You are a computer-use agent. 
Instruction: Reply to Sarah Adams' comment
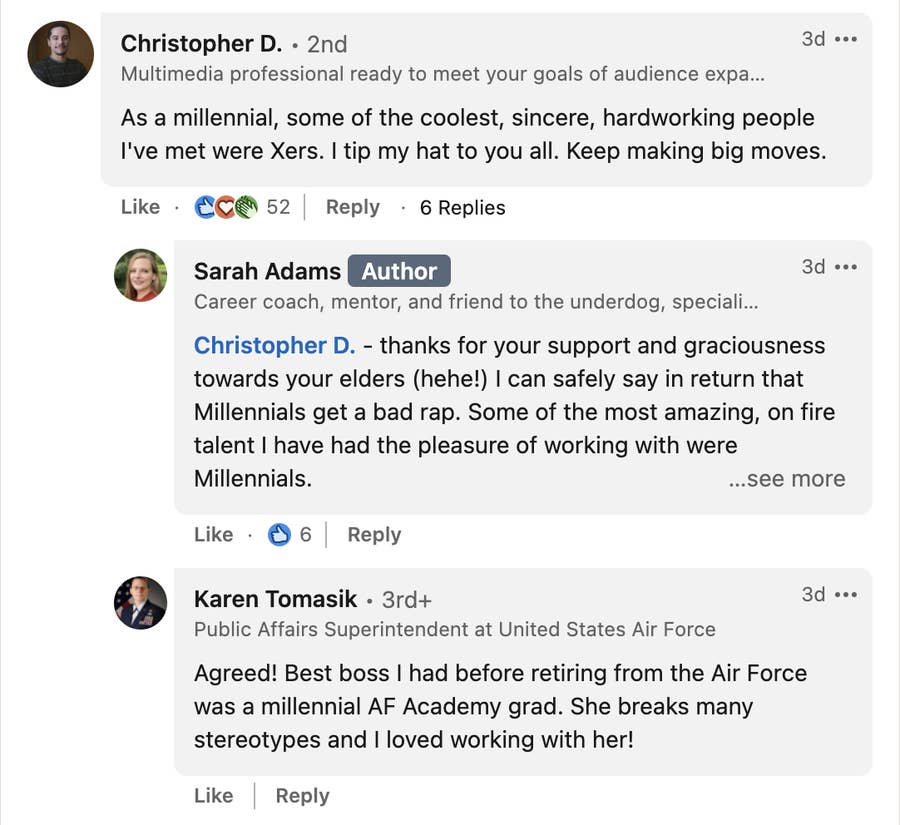[x=374, y=535]
